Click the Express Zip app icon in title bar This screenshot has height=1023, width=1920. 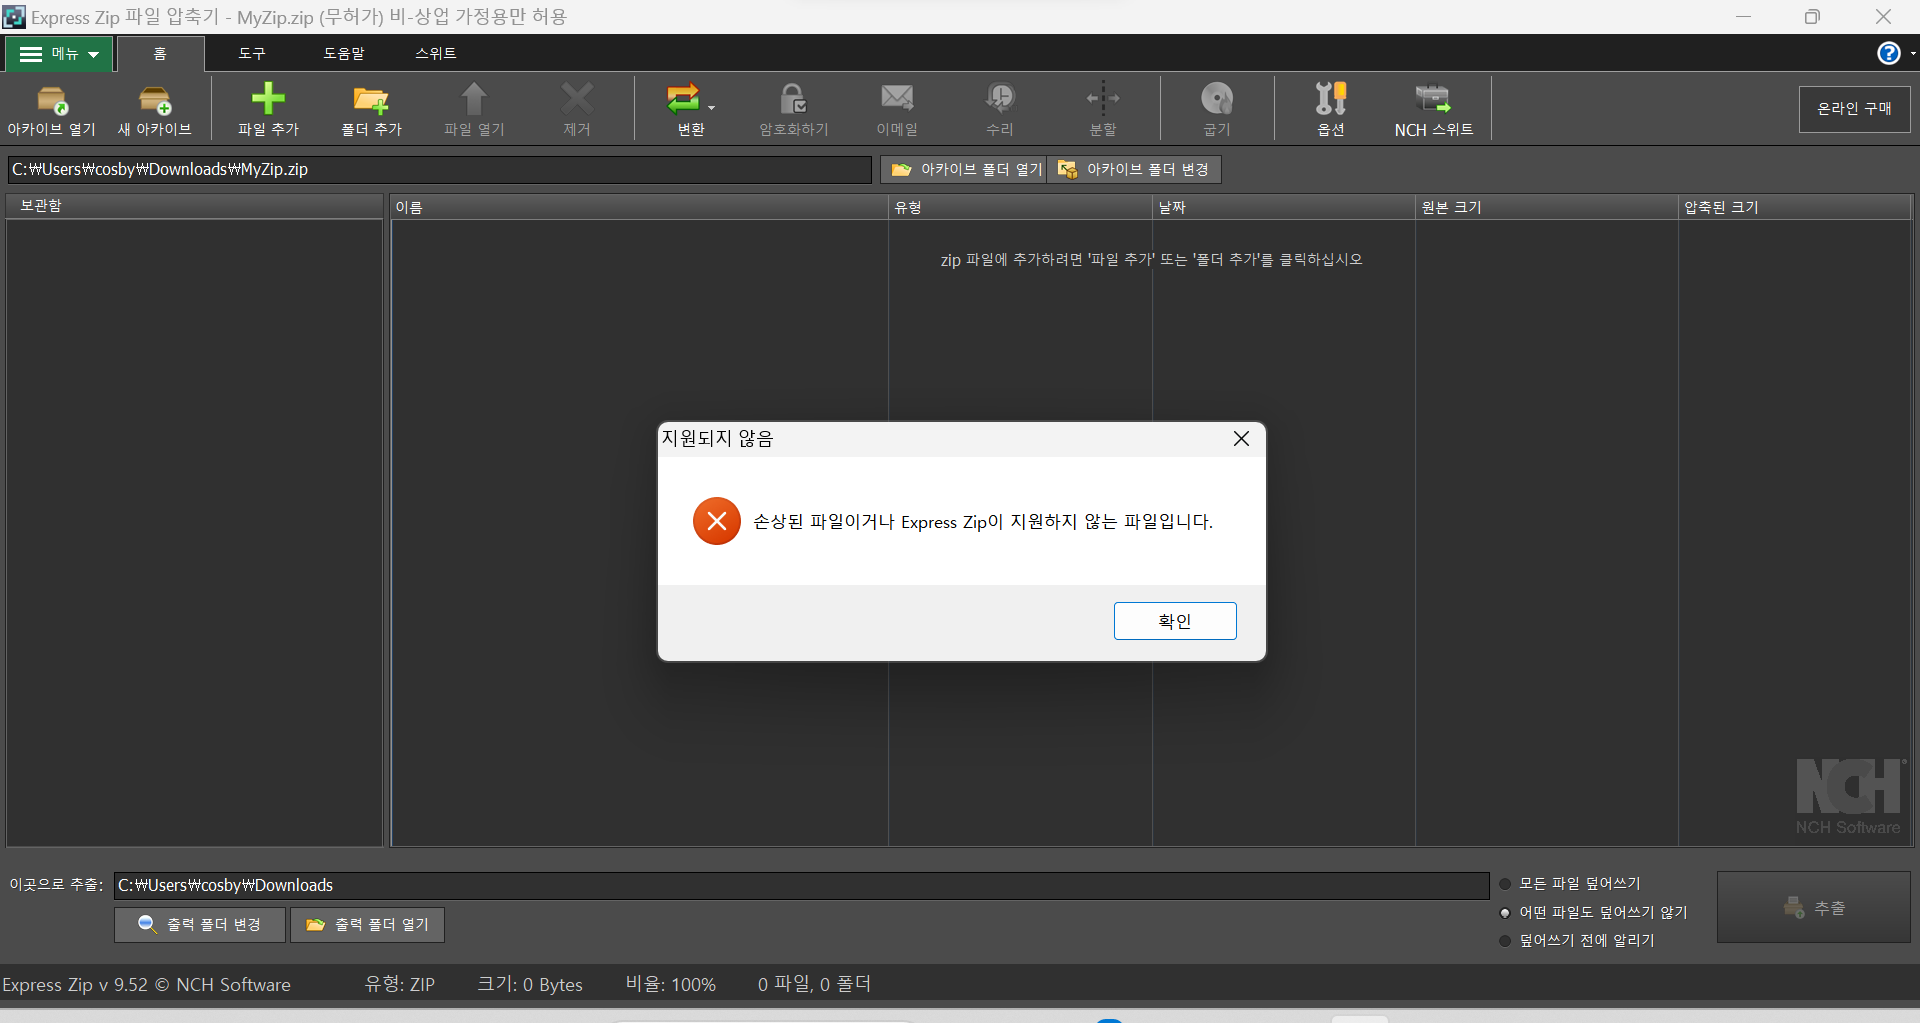click(x=14, y=17)
